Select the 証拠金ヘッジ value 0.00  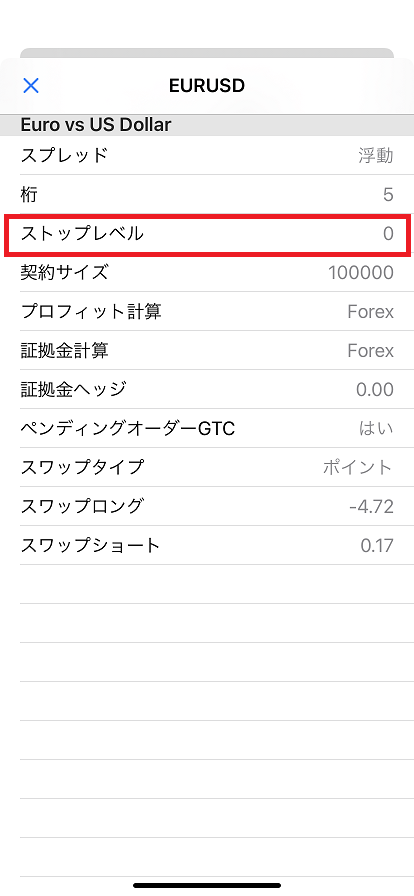(375, 390)
